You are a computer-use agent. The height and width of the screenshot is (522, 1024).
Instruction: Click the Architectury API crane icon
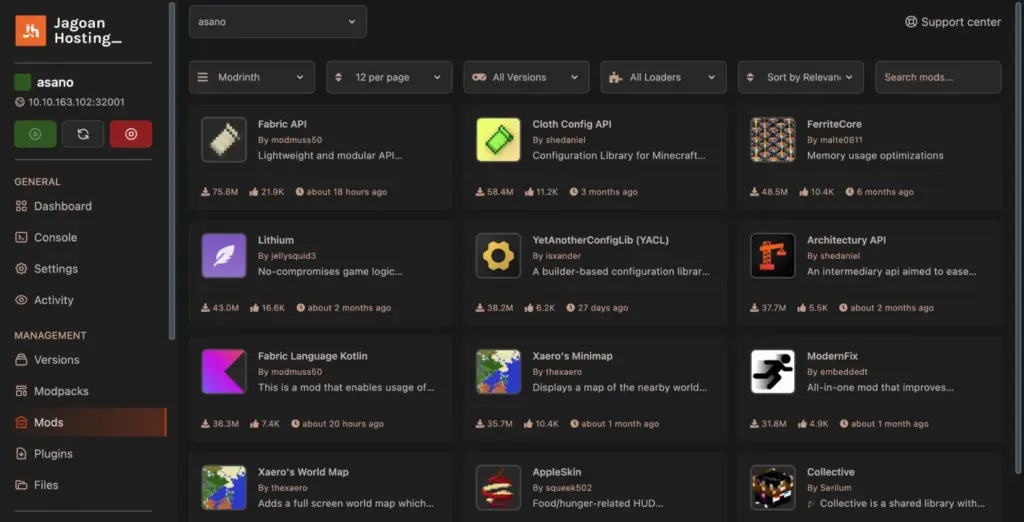coord(773,255)
